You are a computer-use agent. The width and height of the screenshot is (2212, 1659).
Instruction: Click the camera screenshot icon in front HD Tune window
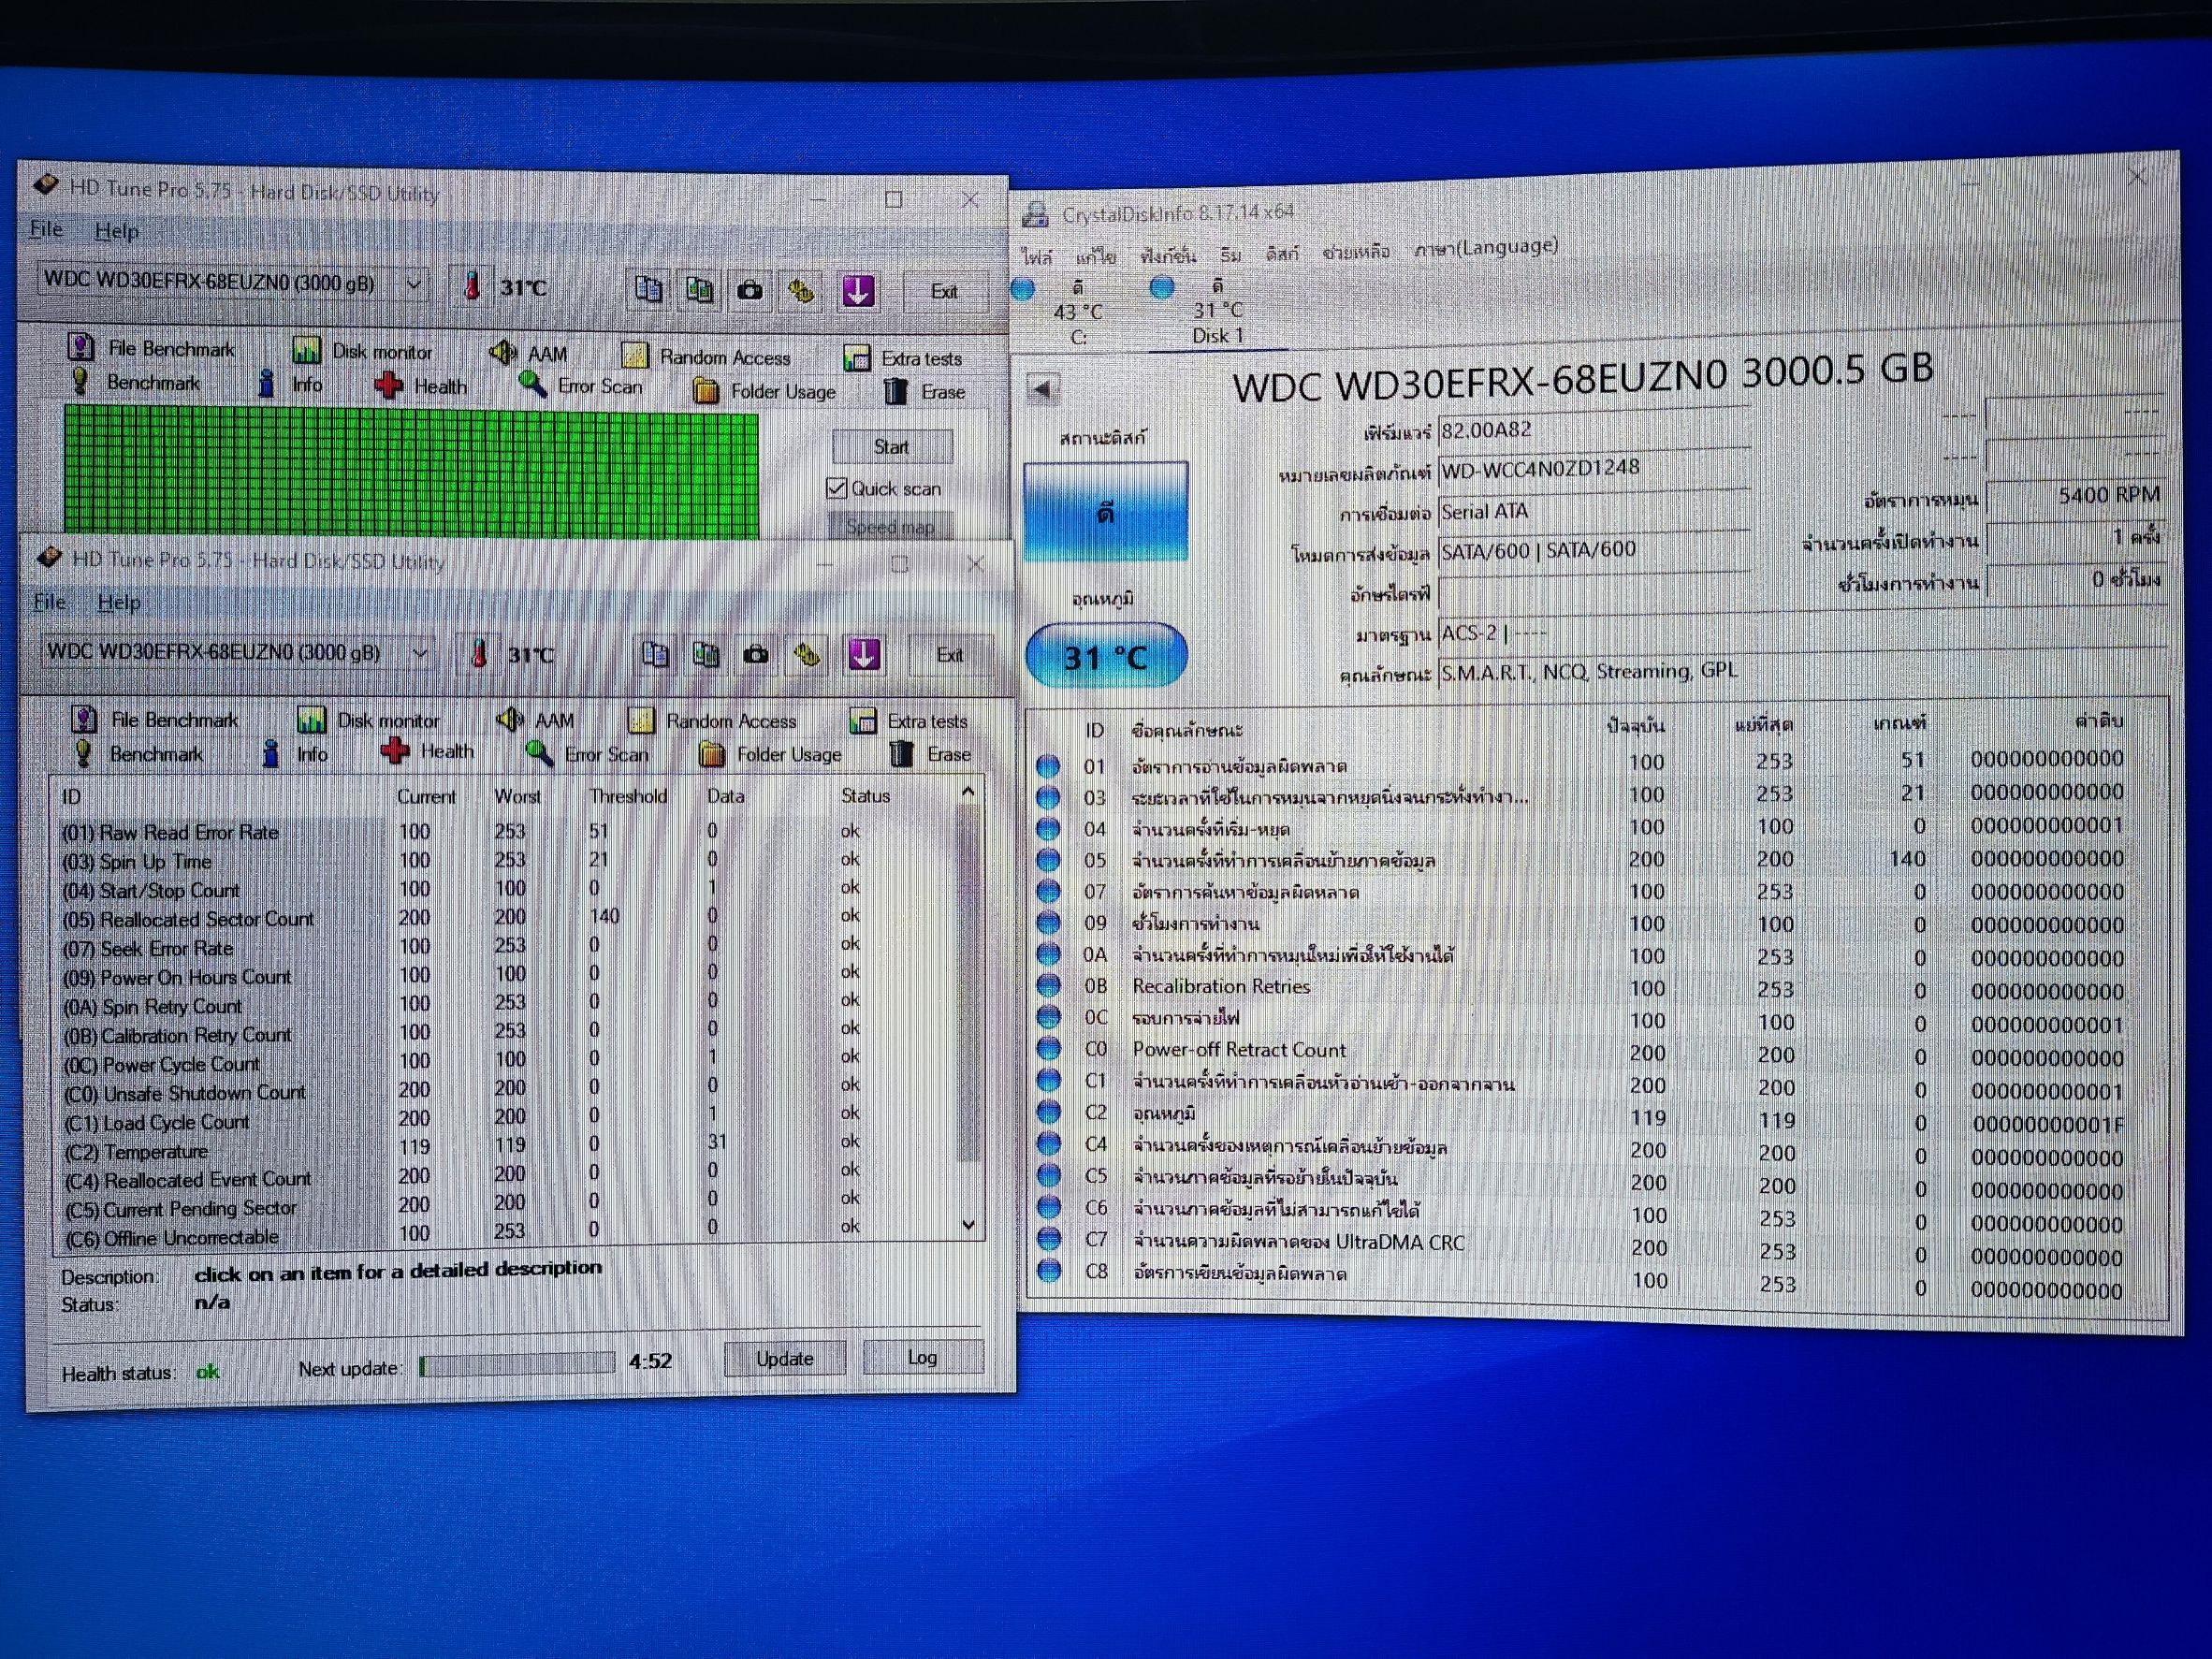pyautogui.click(x=756, y=655)
